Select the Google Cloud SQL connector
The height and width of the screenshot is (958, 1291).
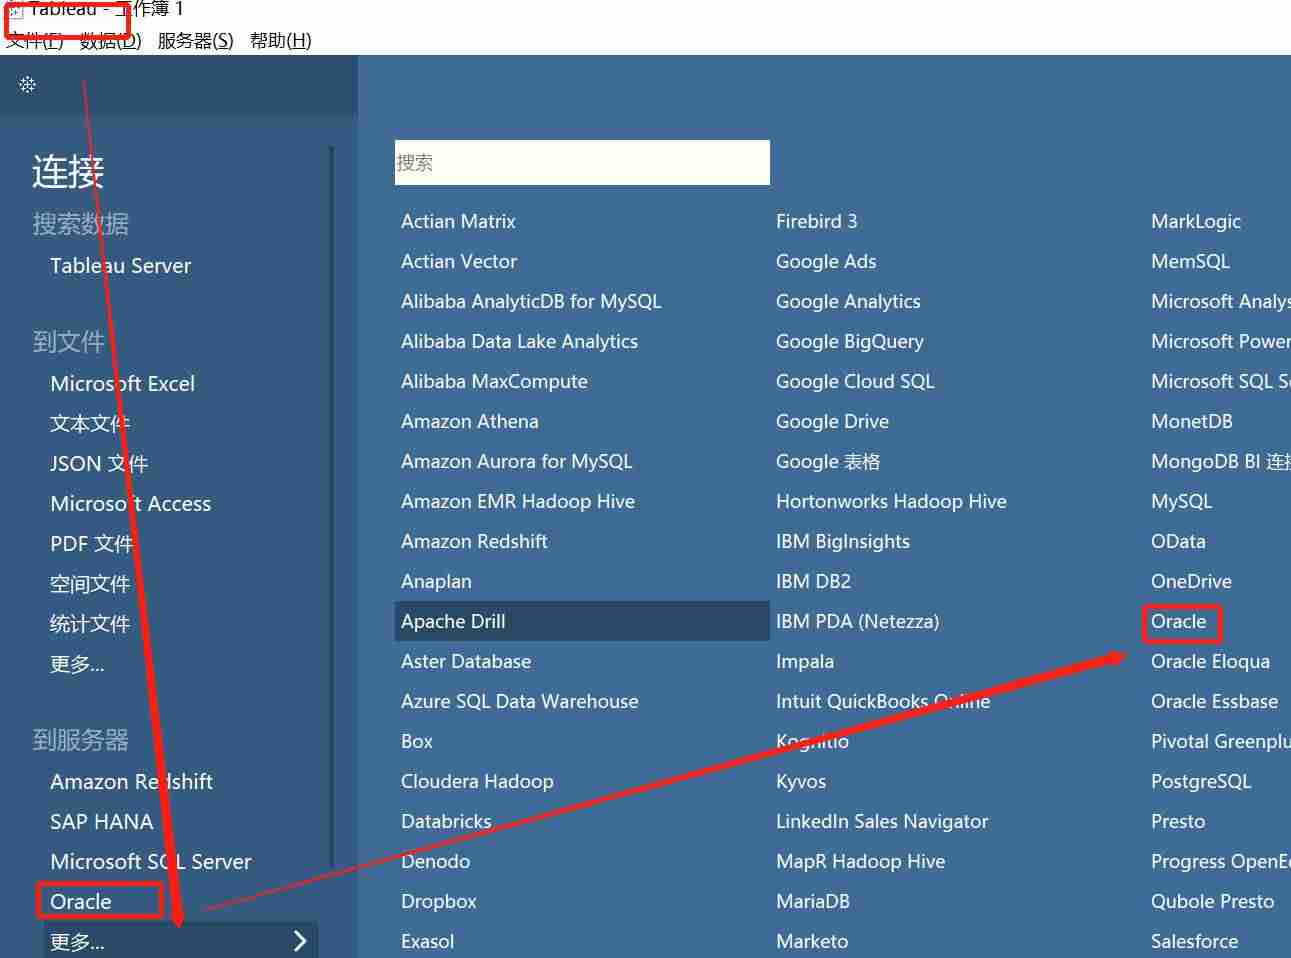click(855, 381)
